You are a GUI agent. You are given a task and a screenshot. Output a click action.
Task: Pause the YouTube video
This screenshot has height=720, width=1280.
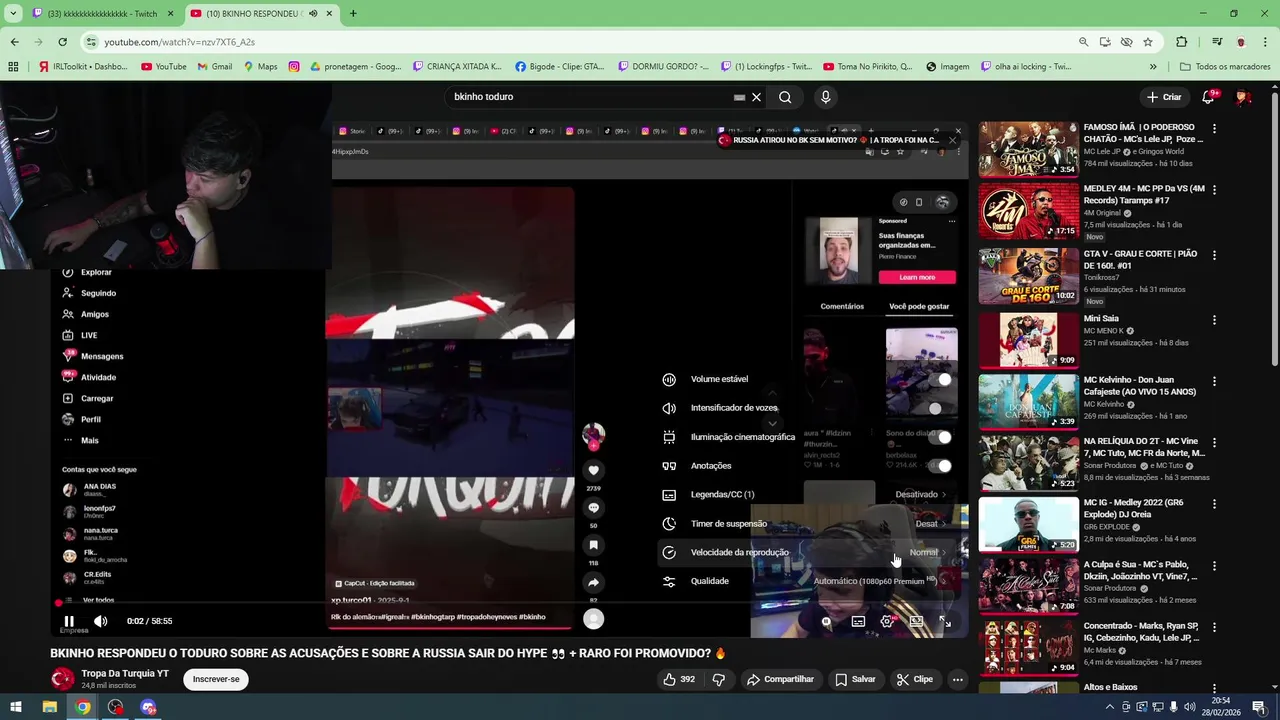69,621
